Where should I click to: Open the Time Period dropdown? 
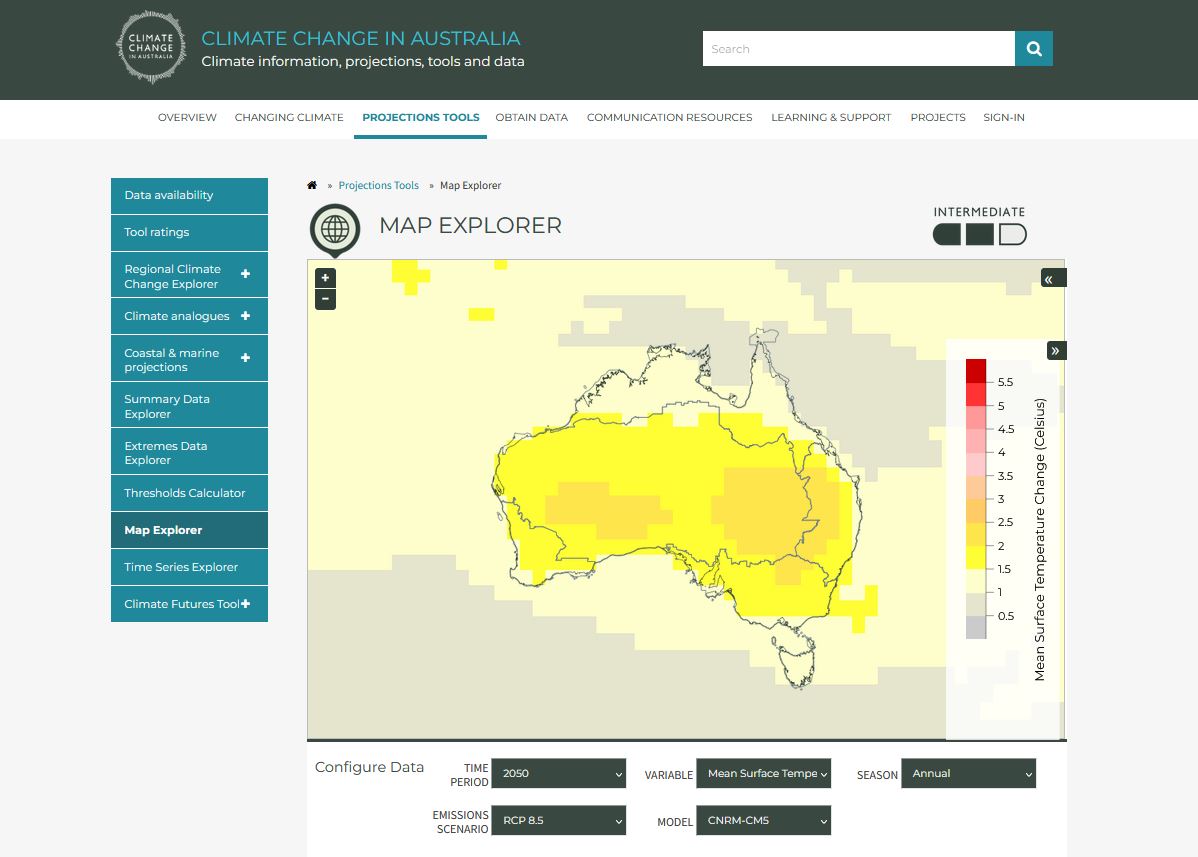tap(558, 773)
